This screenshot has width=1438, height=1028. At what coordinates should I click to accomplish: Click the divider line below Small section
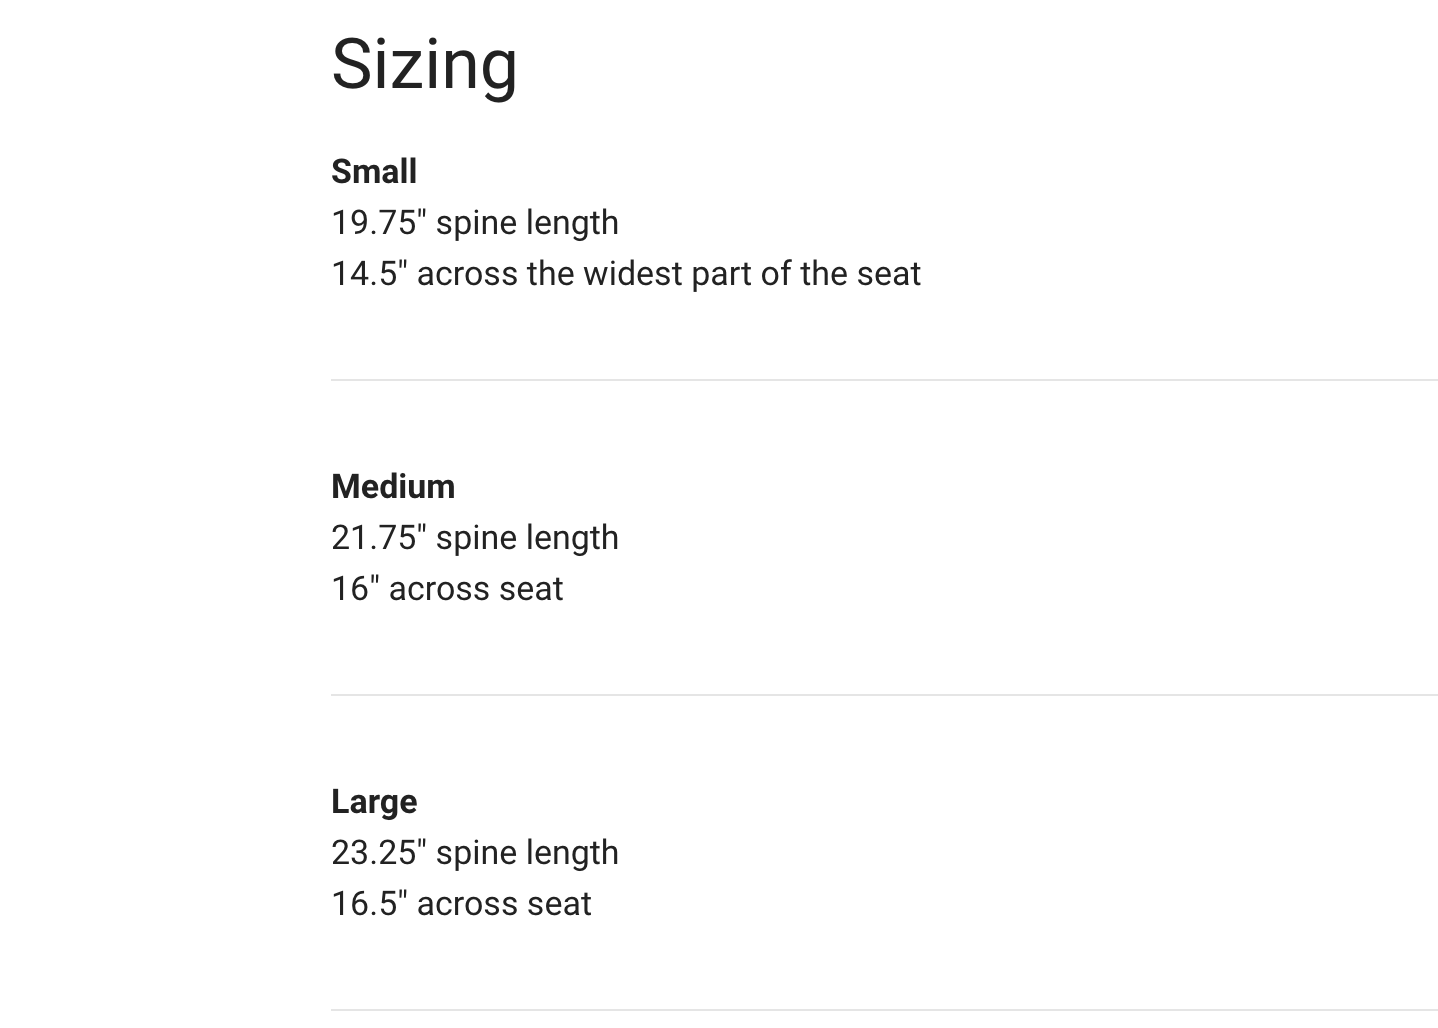[884, 380]
